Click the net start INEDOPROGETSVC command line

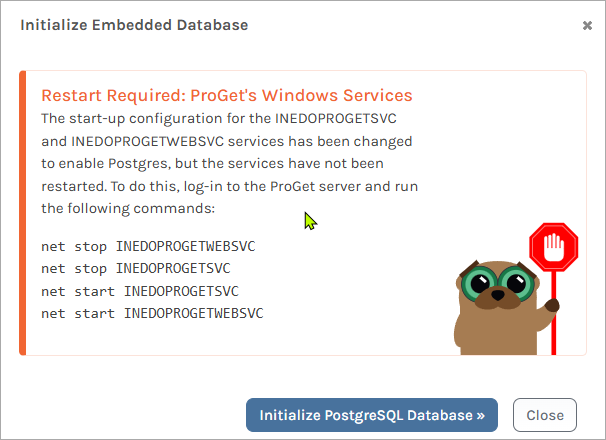pos(140,291)
